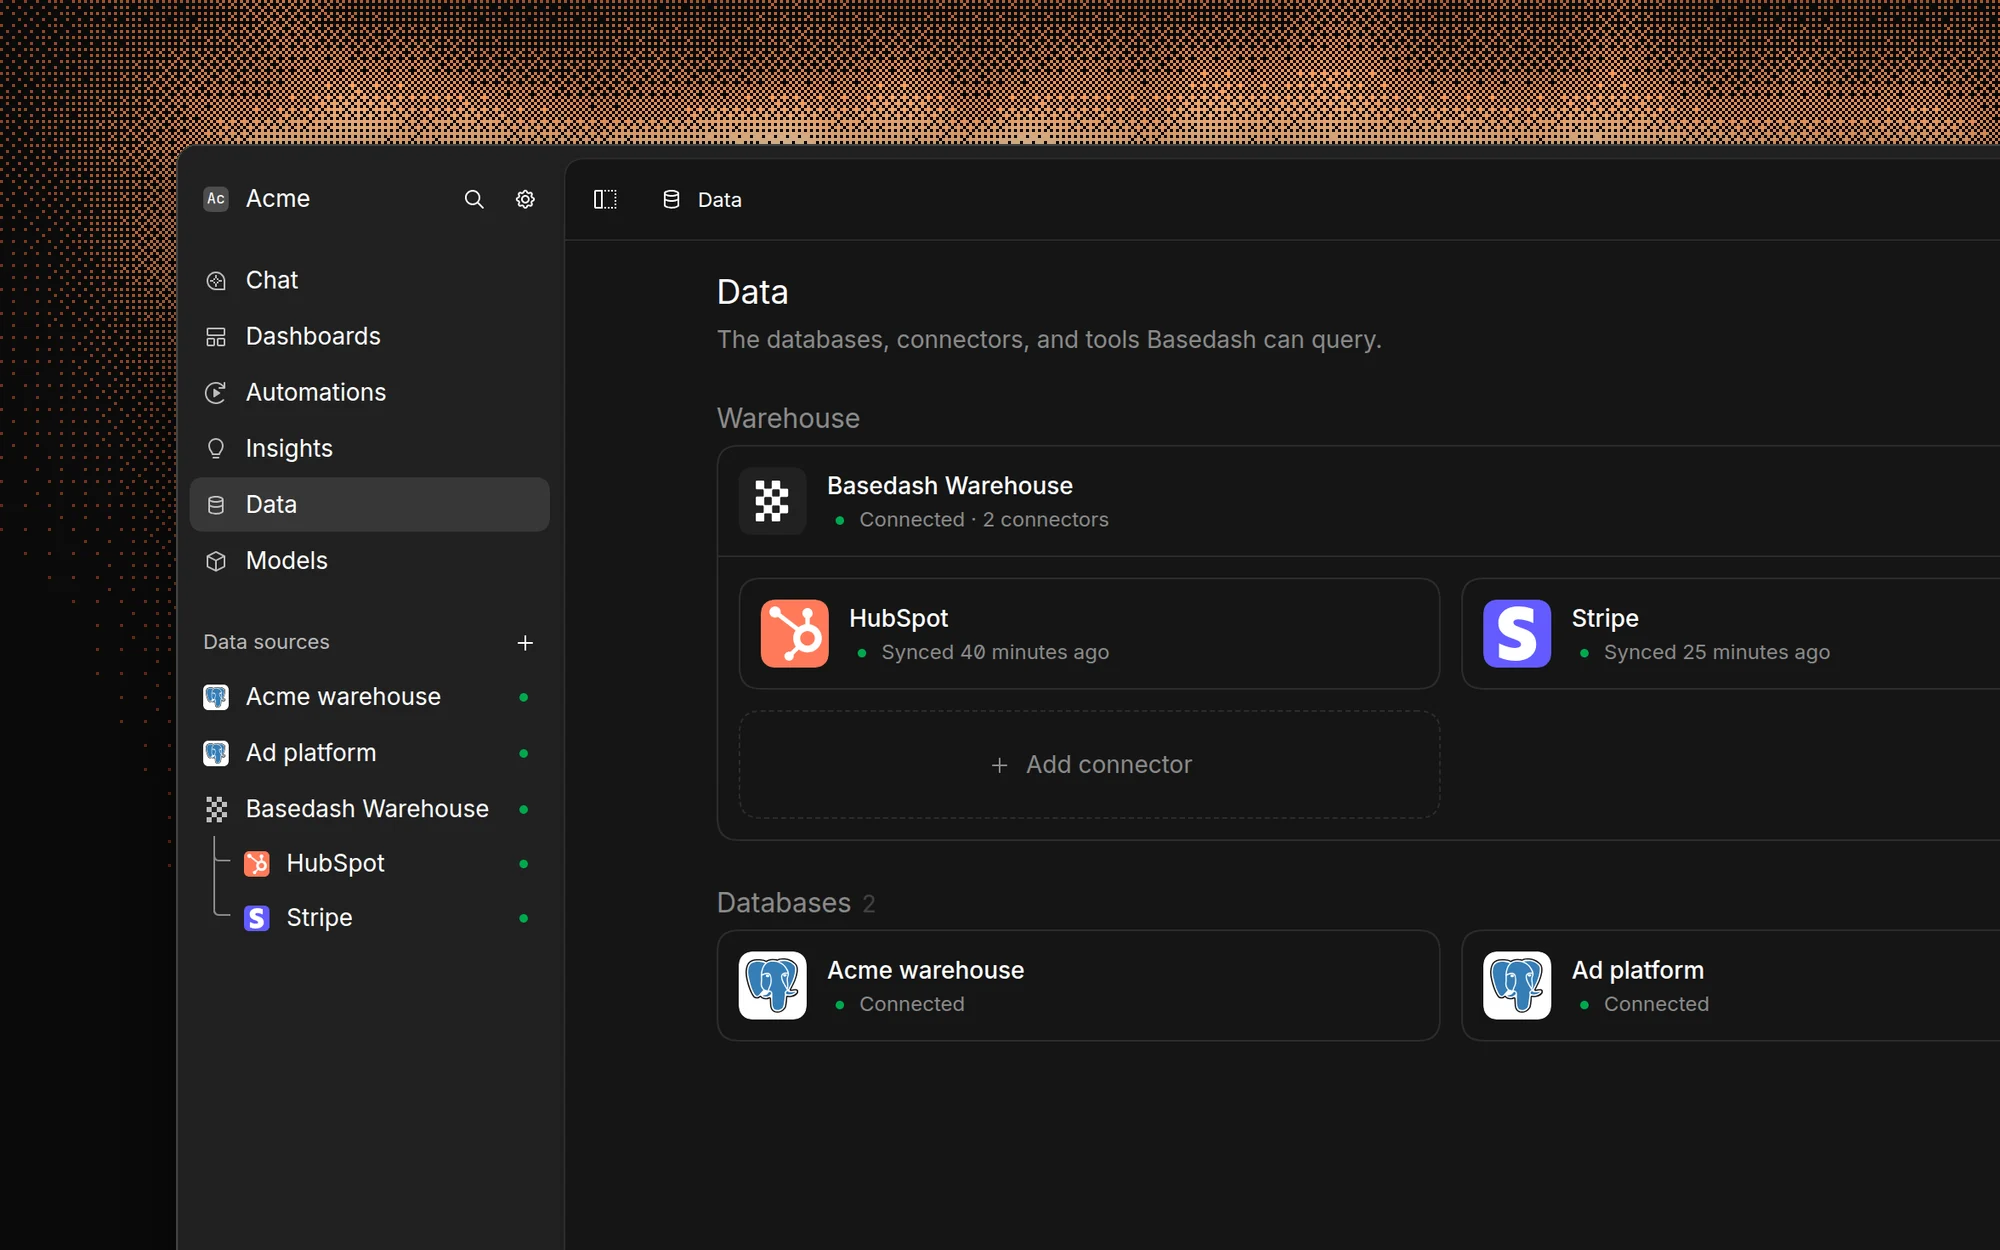2000x1250 pixels.
Task: Select Ad platform in Data sources list
Action: tap(369, 753)
